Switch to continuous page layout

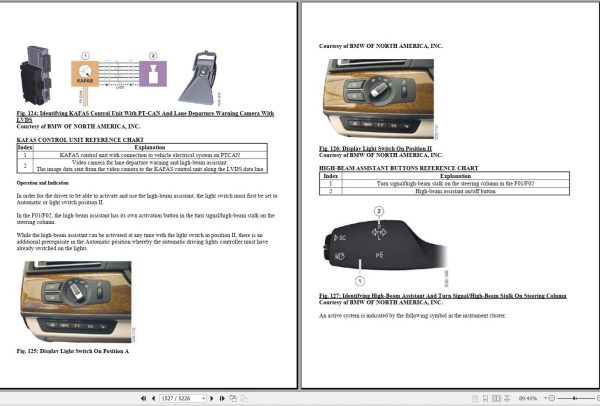[485, 398]
